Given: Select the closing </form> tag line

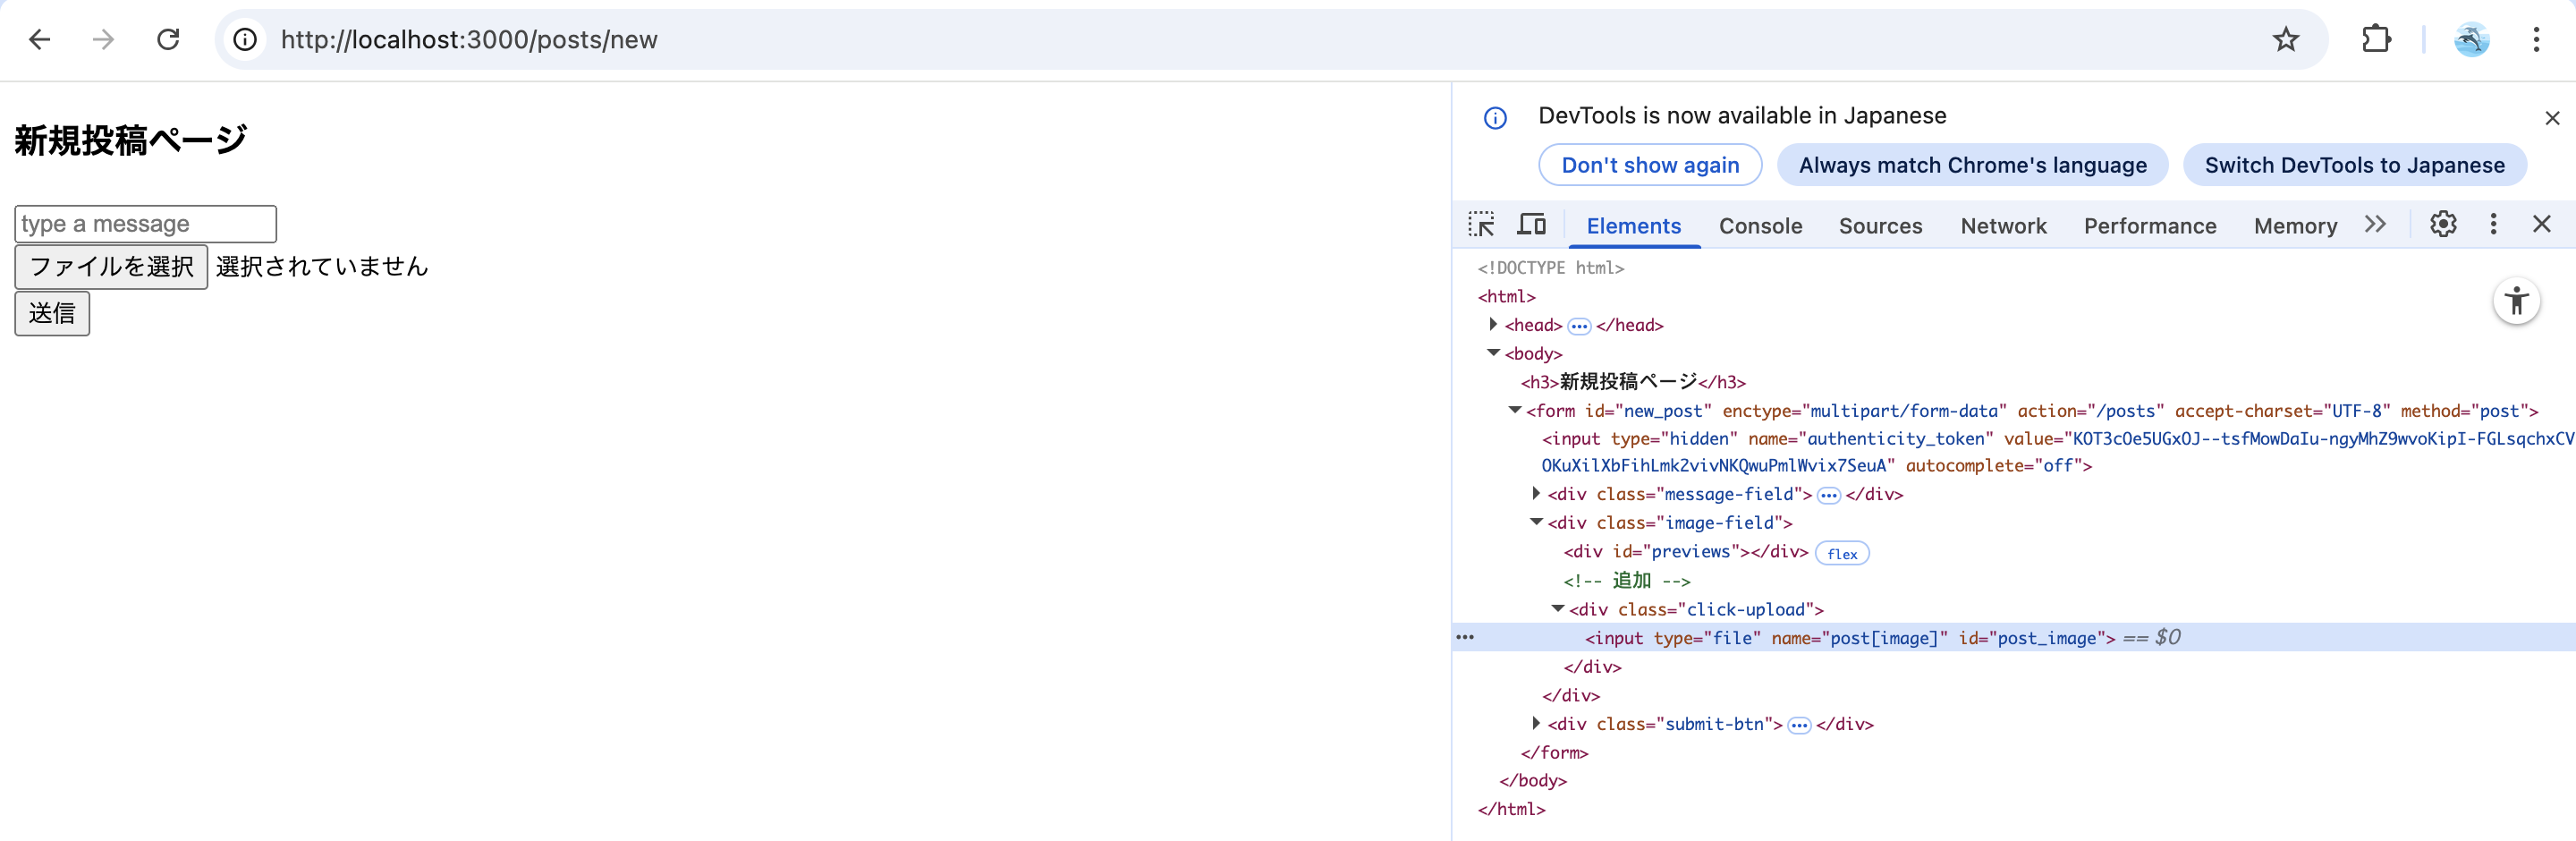Looking at the screenshot, I should pyautogui.click(x=1554, y=752).
